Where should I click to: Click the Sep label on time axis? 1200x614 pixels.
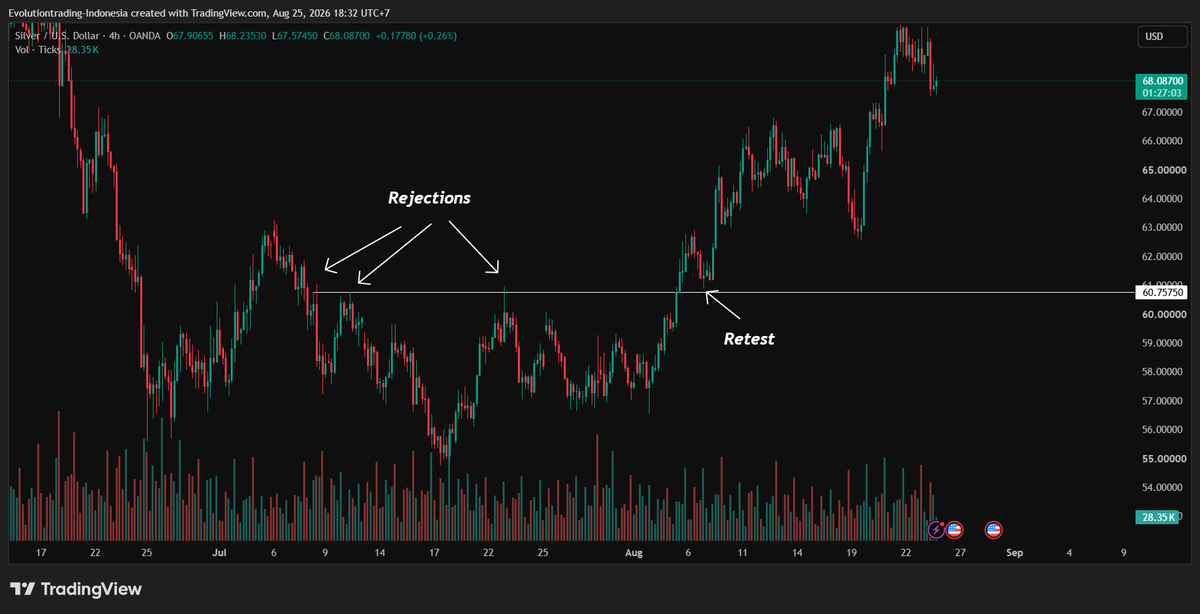click(x=1014, y=552)
